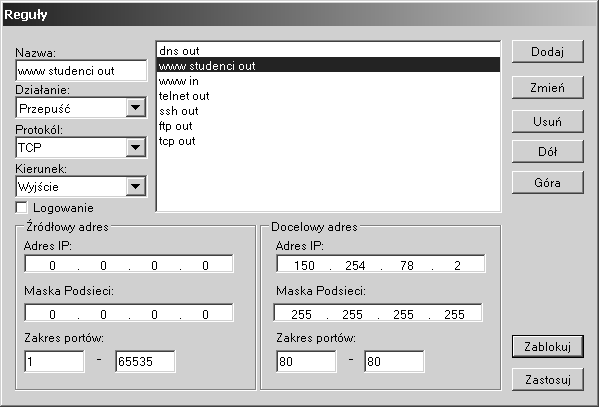Choose the 'ssh out' rule
This screenshot has height=407, width=599.
click(x=329, y=111)
